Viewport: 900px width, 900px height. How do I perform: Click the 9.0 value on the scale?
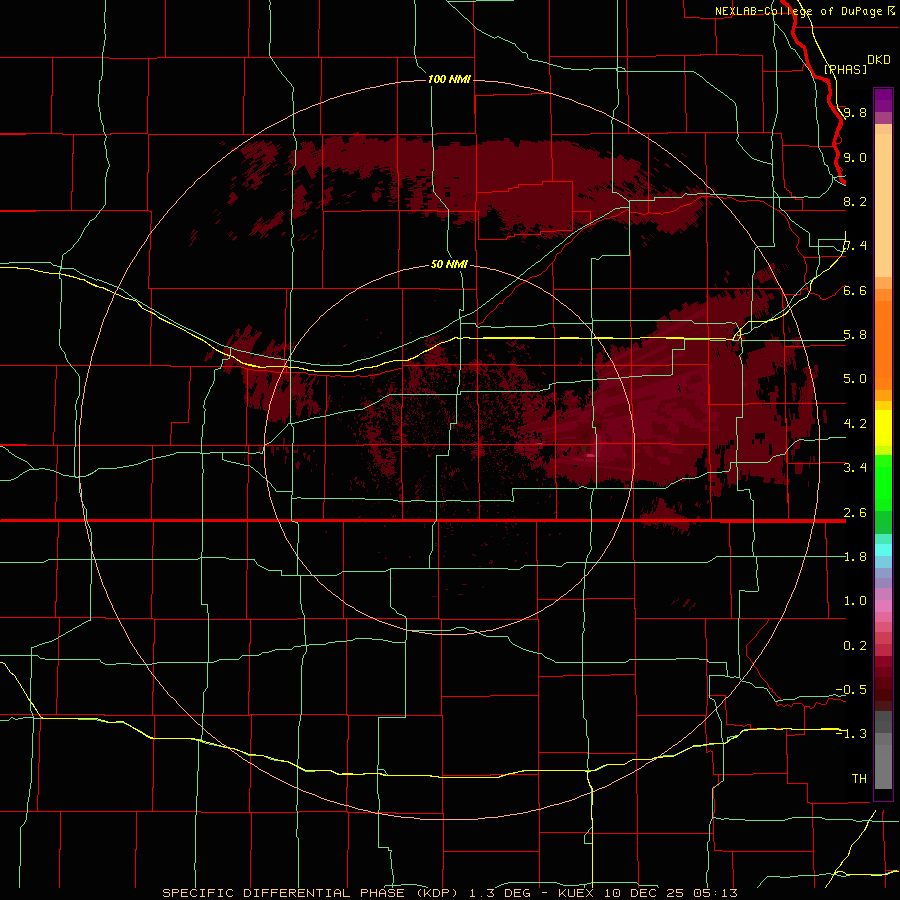click(x=855, y=158)
